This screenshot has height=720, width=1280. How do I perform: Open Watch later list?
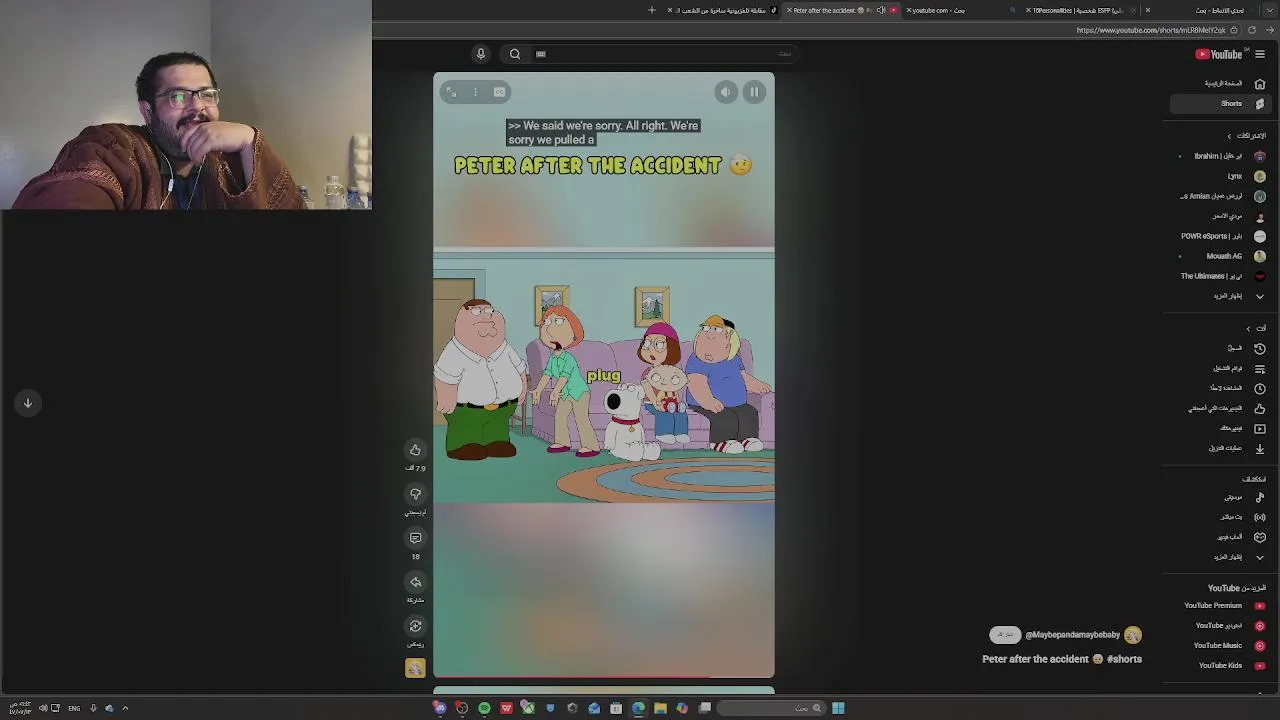1221,388
